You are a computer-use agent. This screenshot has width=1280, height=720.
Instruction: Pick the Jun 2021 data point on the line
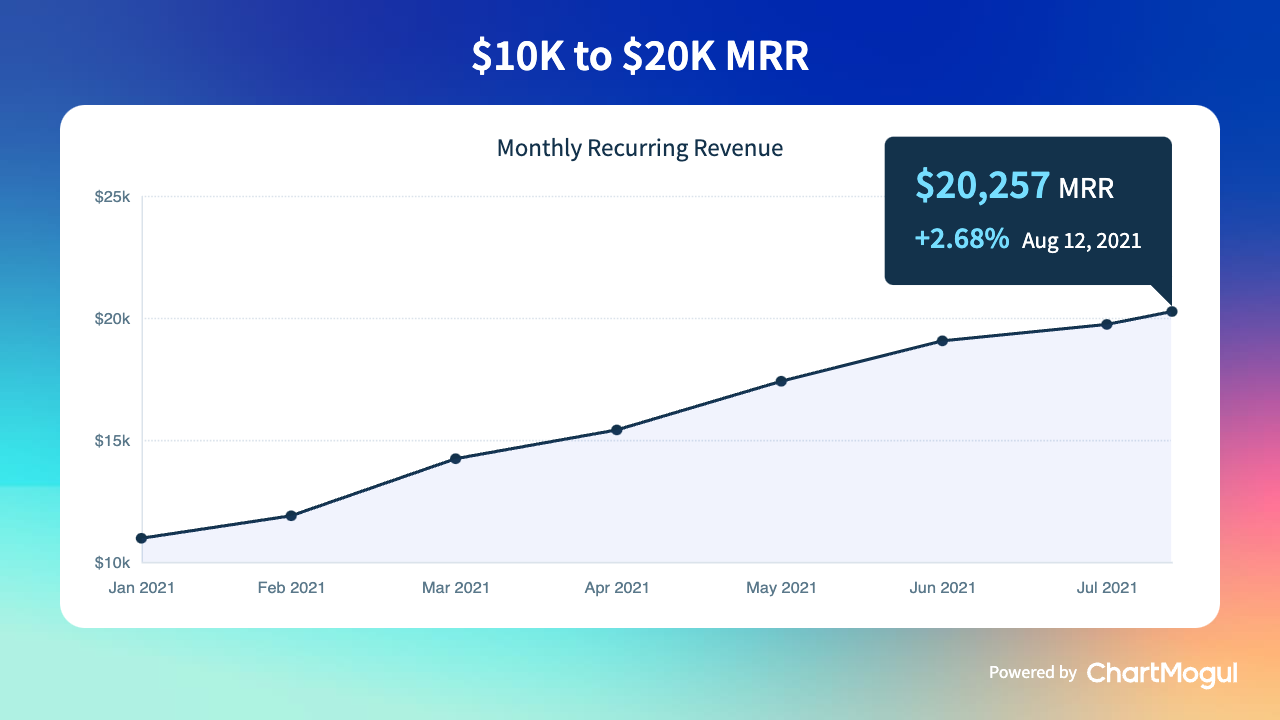[x=943, y=341]
